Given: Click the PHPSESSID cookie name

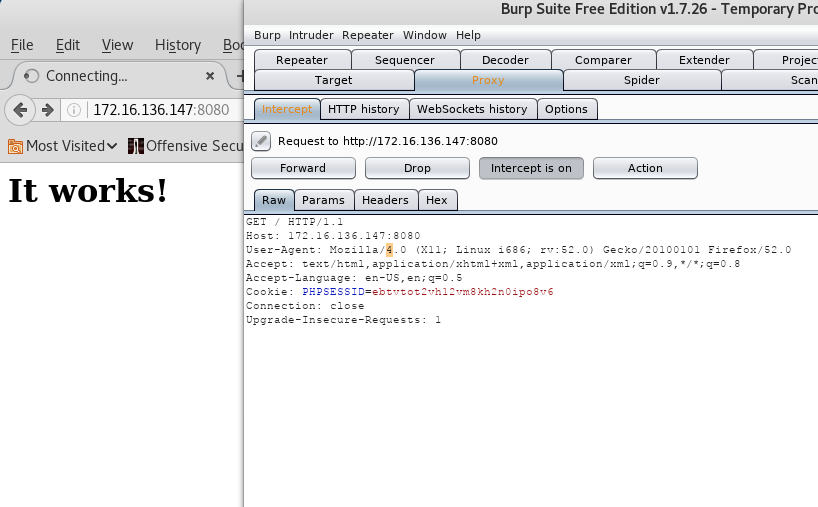Looking at the screenshot, I should coord(333,292).
